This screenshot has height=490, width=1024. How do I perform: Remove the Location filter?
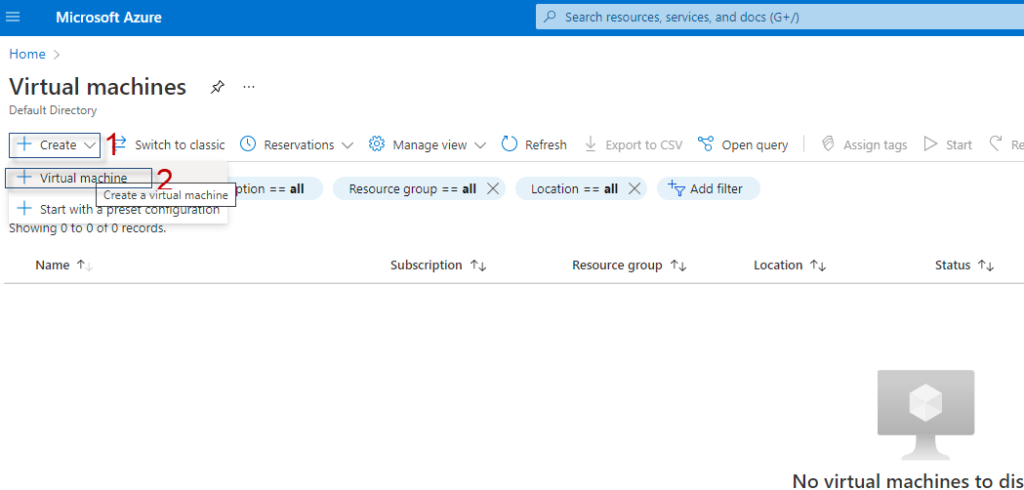pyautogui.click(x=633, y=189)
